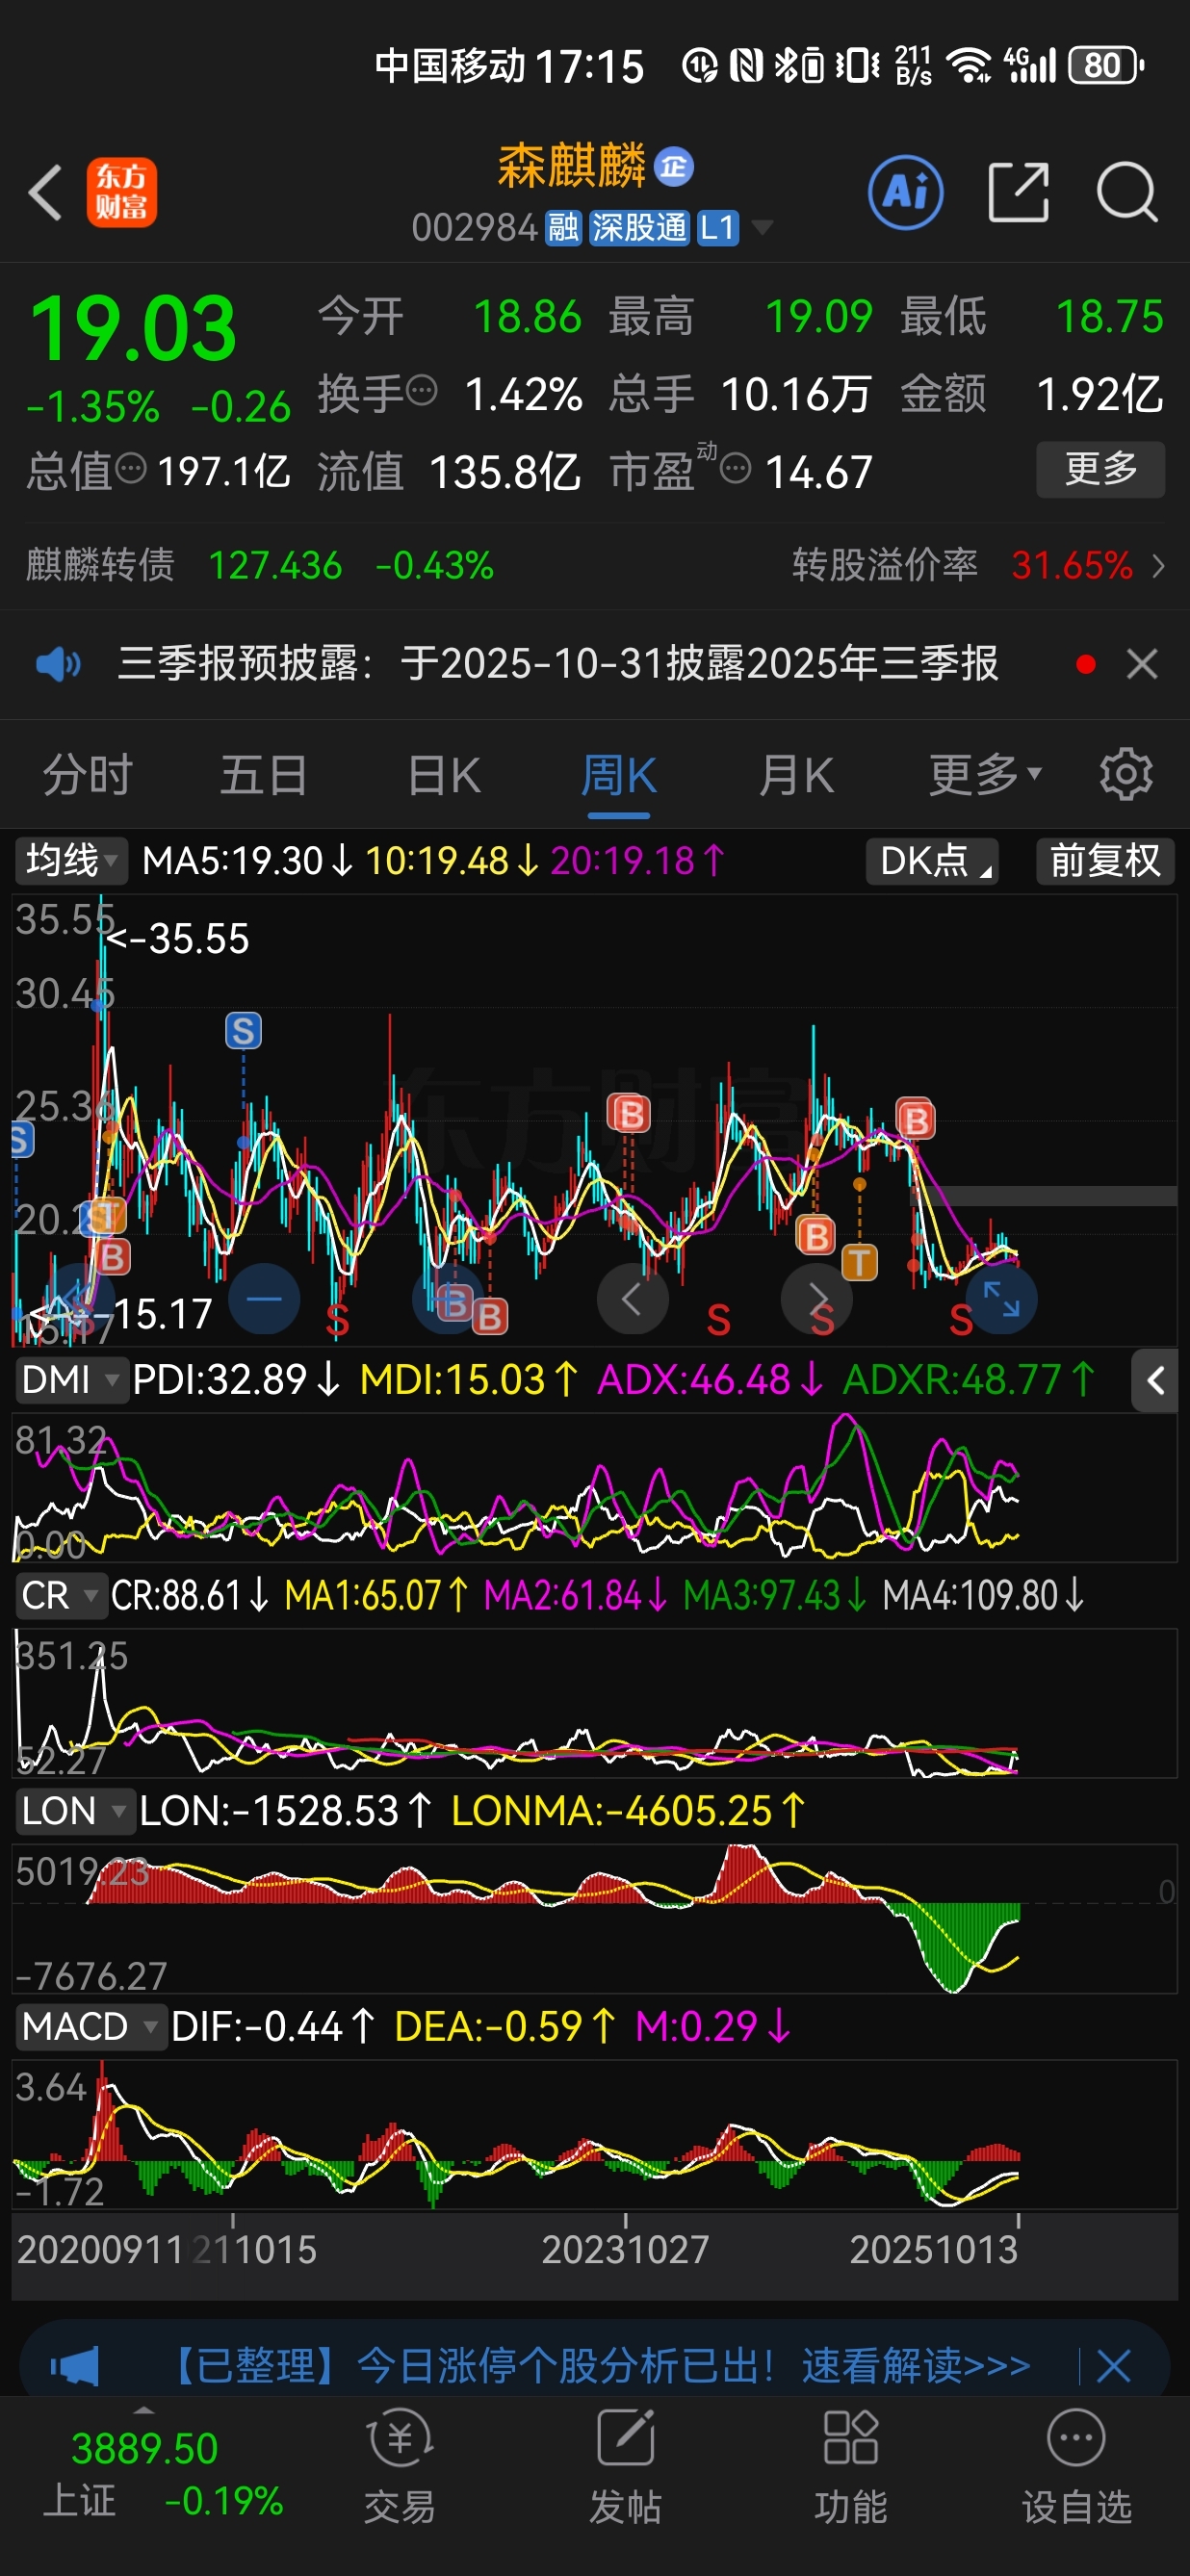Open chart settings gear icon
The height and width of the screenshot is (2576, 1190).
point(1126,774)
